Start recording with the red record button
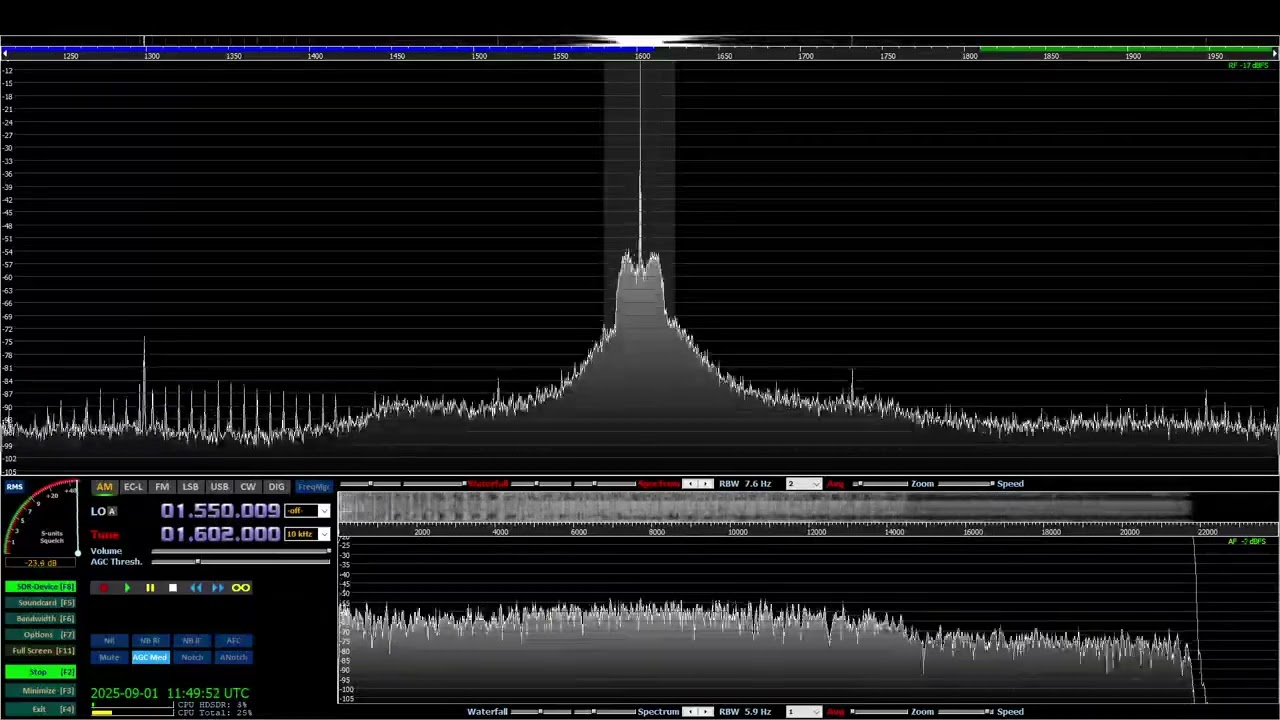1280x720 pixels. 104,588
